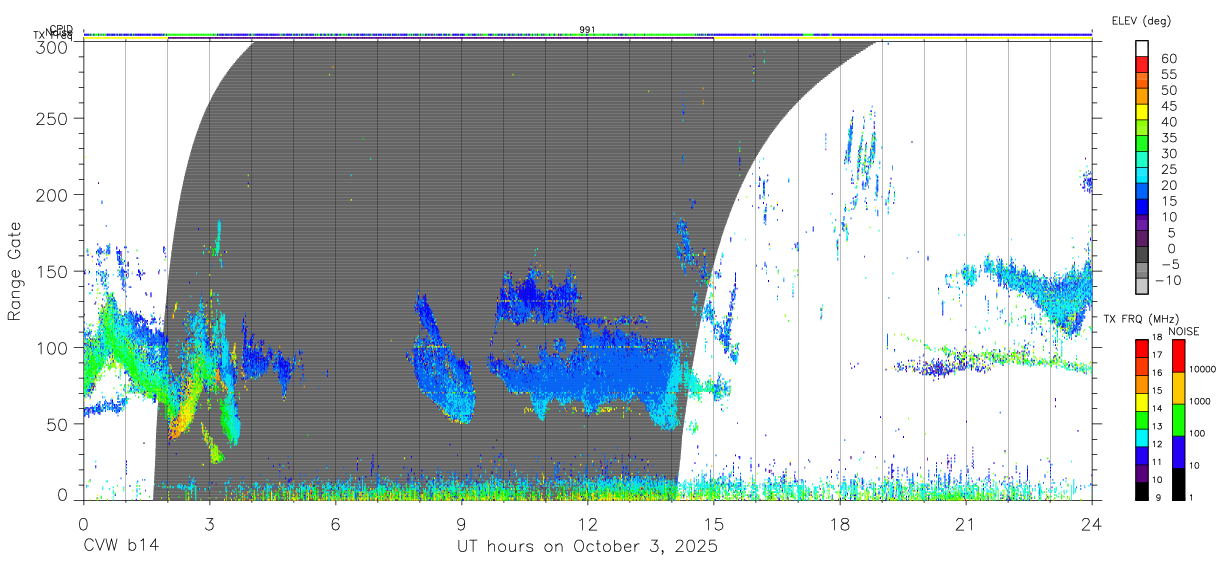Image resolution: width=1228 pixels, height=567 pixels.
Task: Click the '60' label on ELEV legend
Action: coord(1168,58)
